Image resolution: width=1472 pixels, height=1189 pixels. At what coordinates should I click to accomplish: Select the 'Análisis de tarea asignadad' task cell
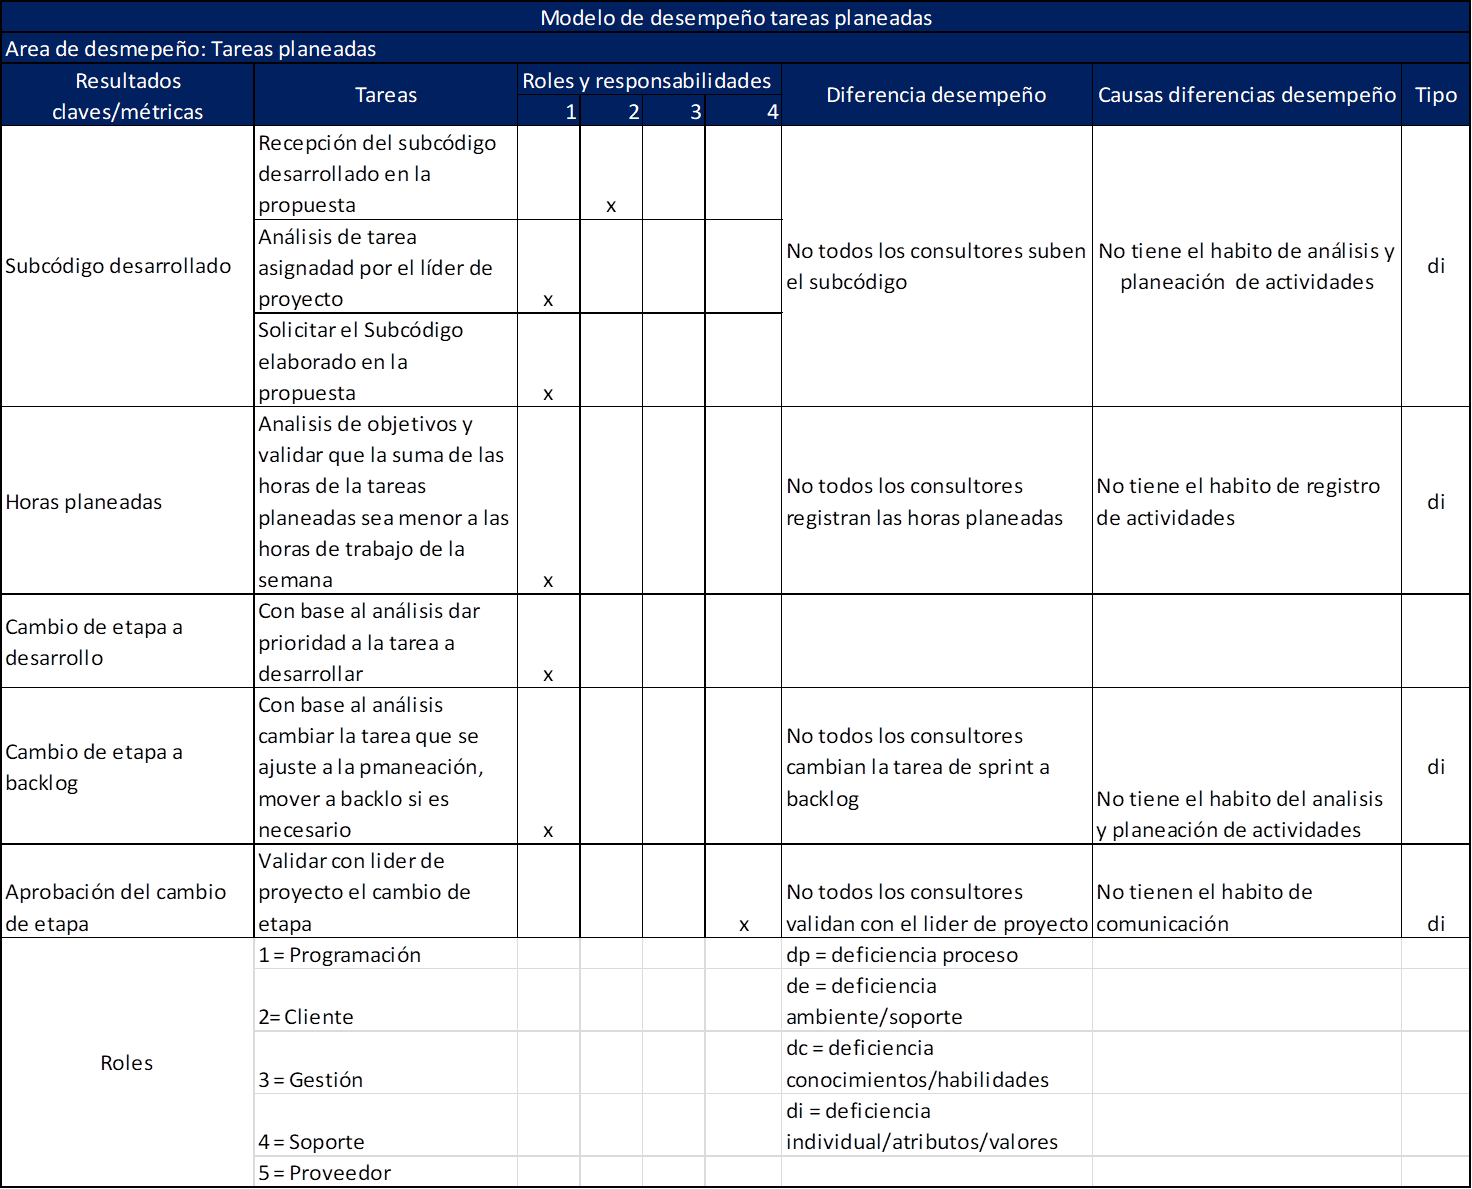(386, 267)
